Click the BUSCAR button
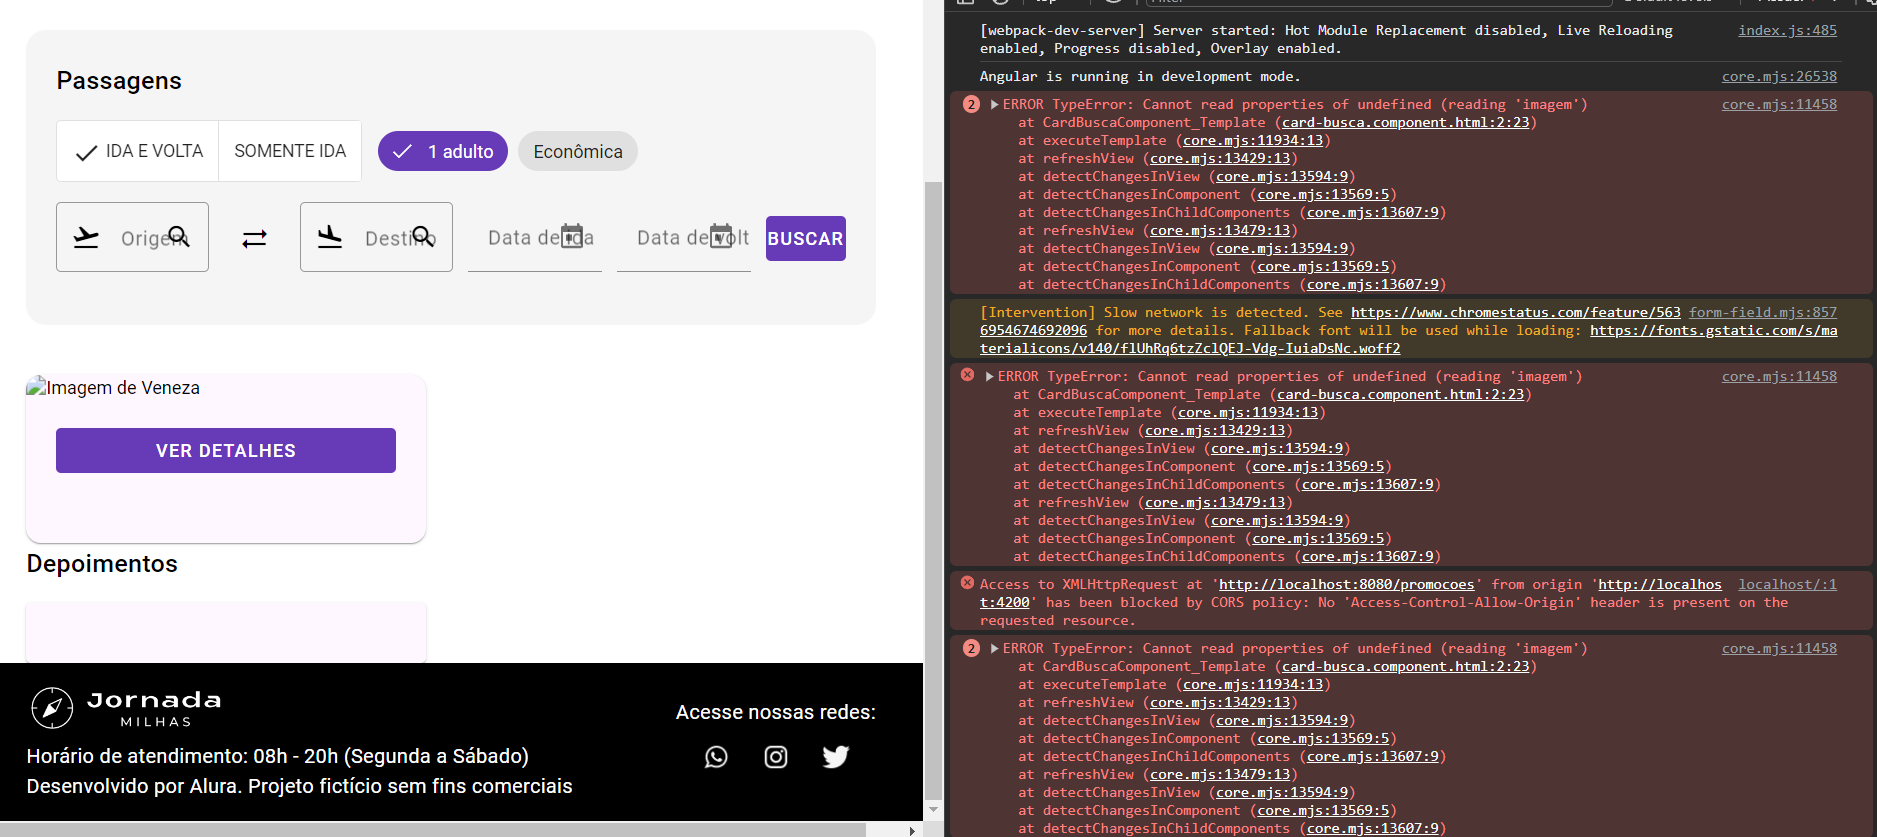The width and height of the screenshot is (1877, 837). [806, 238]
